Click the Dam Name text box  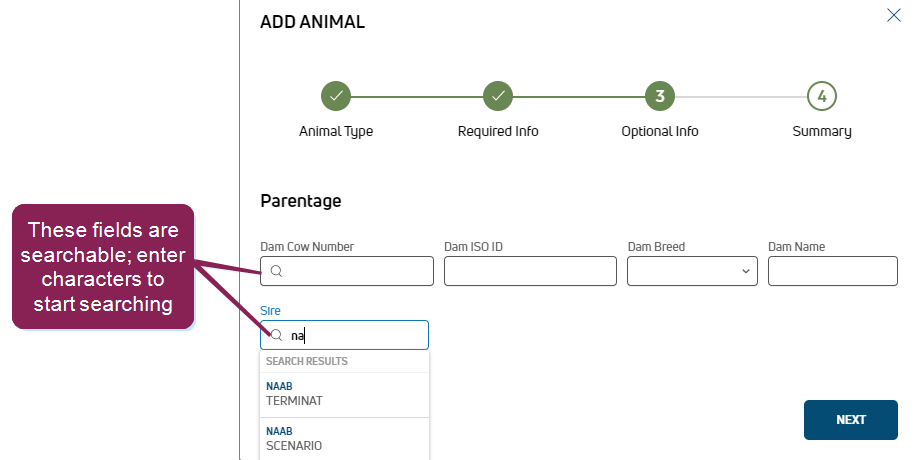pos(832,271)
